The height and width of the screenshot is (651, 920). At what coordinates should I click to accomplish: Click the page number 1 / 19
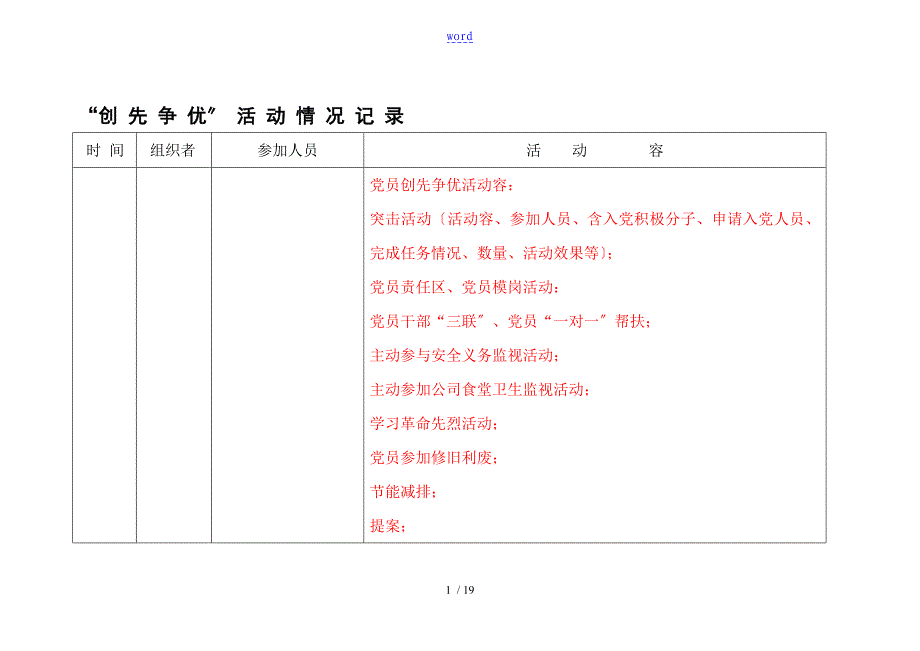(460, 591)
